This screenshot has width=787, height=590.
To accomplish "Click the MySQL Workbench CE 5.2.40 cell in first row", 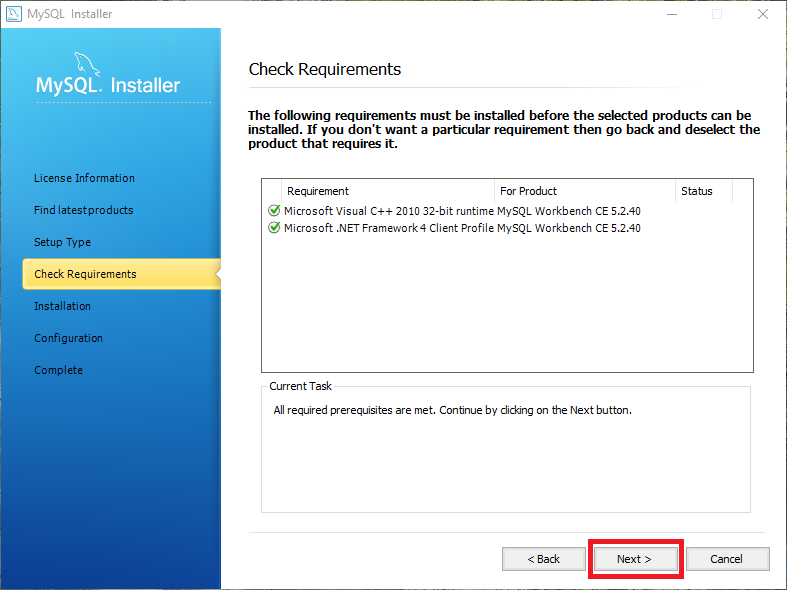I will (x=569, y=211).
